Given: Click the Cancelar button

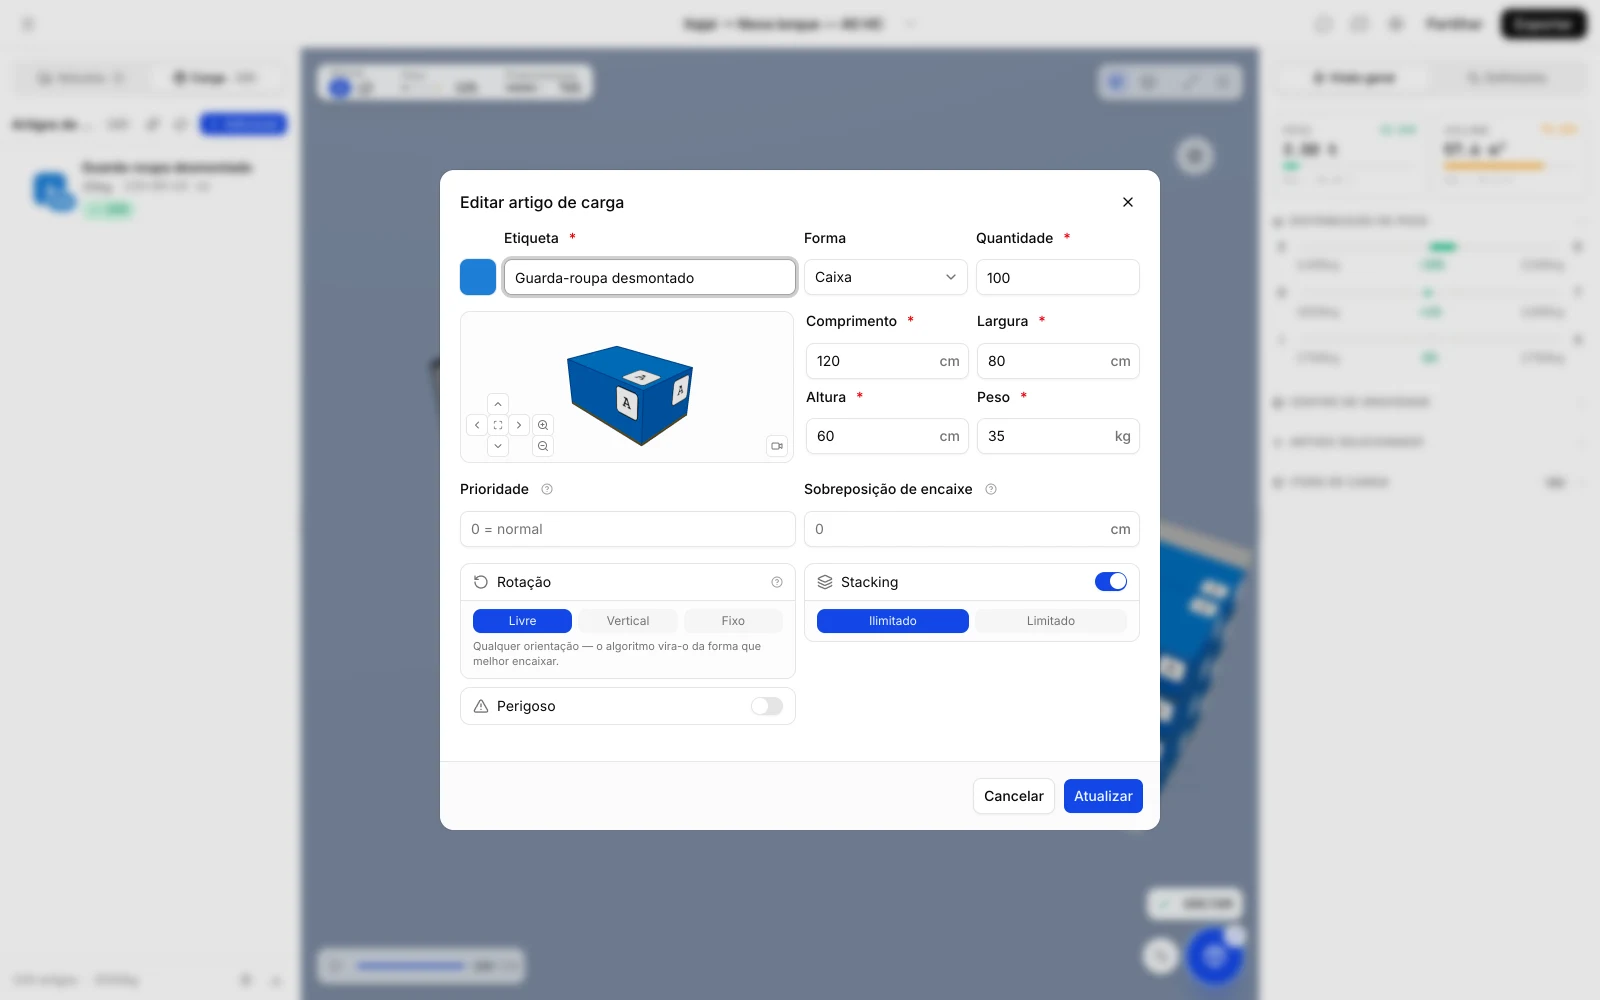Looking at the screenshot, I should 1014,796.
